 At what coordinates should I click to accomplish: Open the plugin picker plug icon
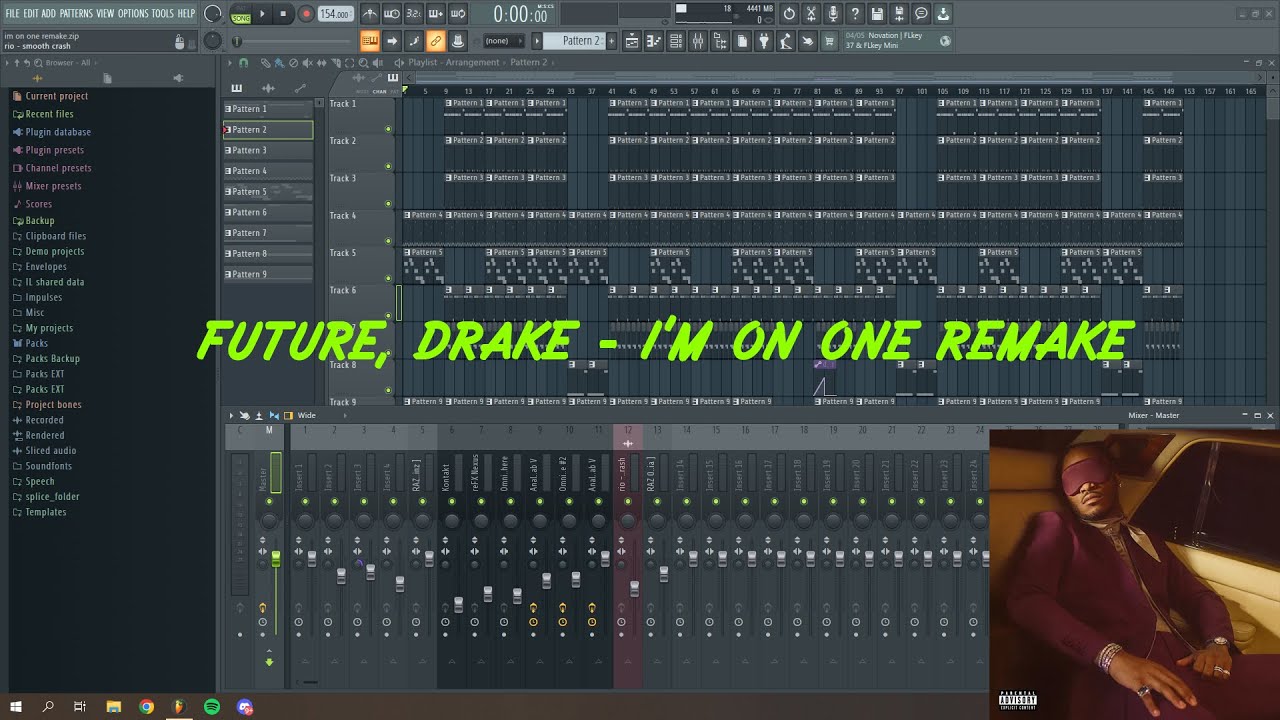pos(764,41)
